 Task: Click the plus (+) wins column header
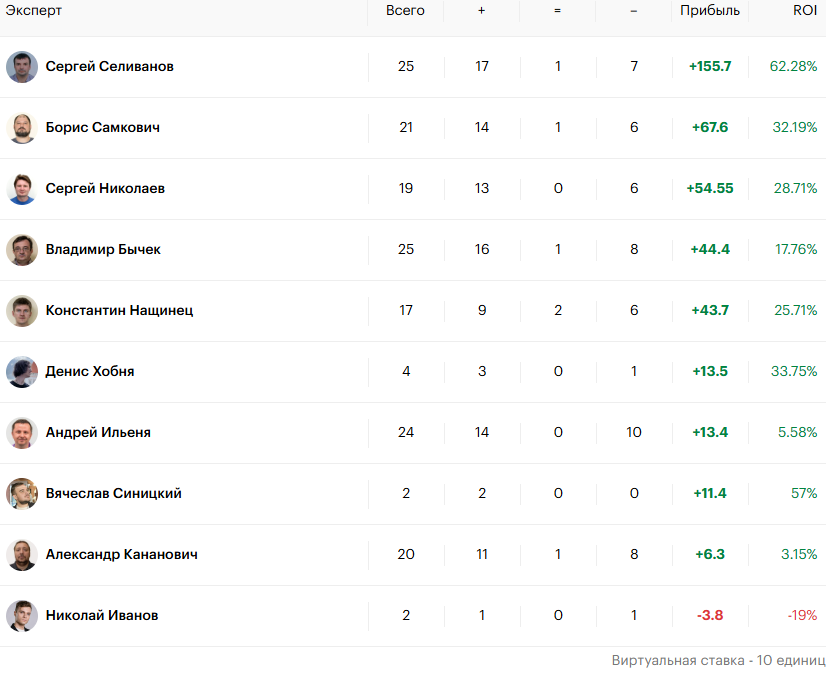tap(482, 11)
